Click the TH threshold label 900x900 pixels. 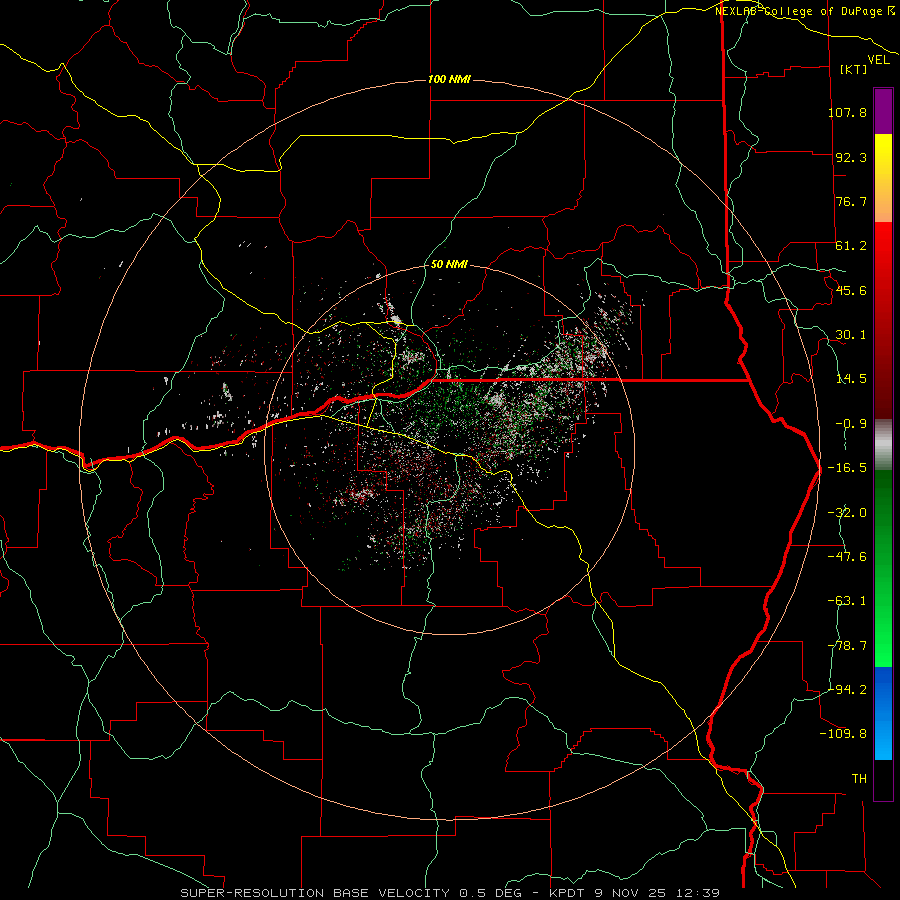coord(859,779)
